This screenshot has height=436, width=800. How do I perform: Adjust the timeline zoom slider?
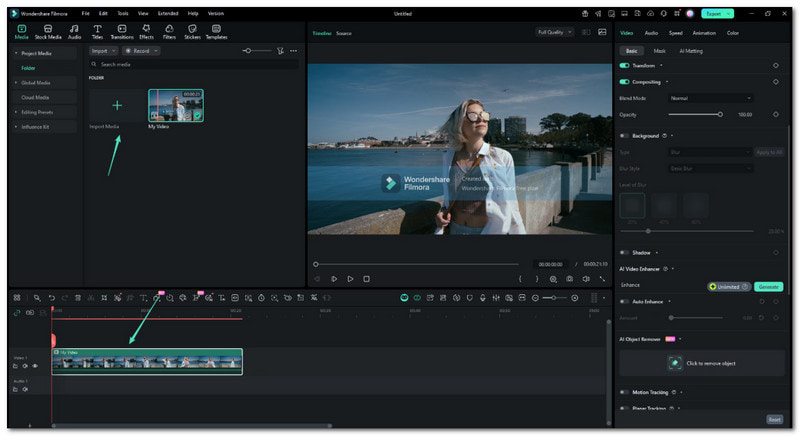pyautogui.click(x=555, y=298)
